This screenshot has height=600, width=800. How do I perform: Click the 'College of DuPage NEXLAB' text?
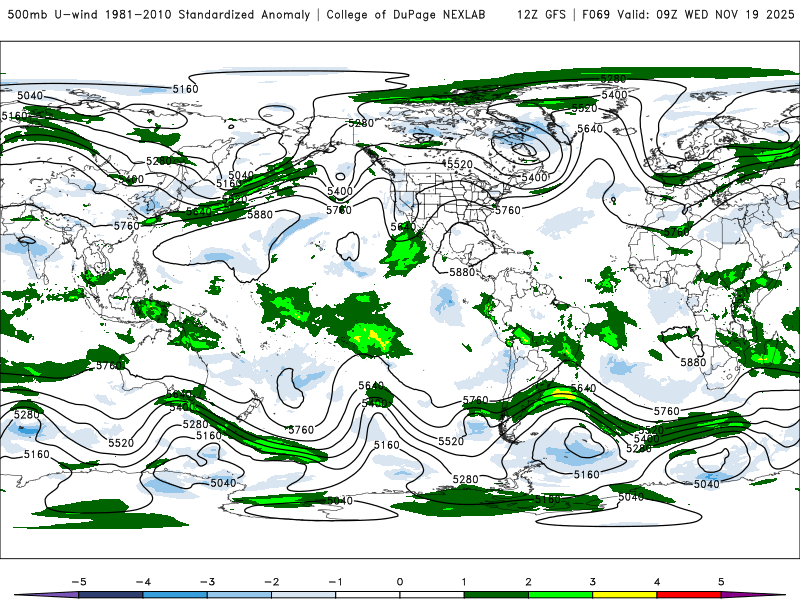coord(406,15)
